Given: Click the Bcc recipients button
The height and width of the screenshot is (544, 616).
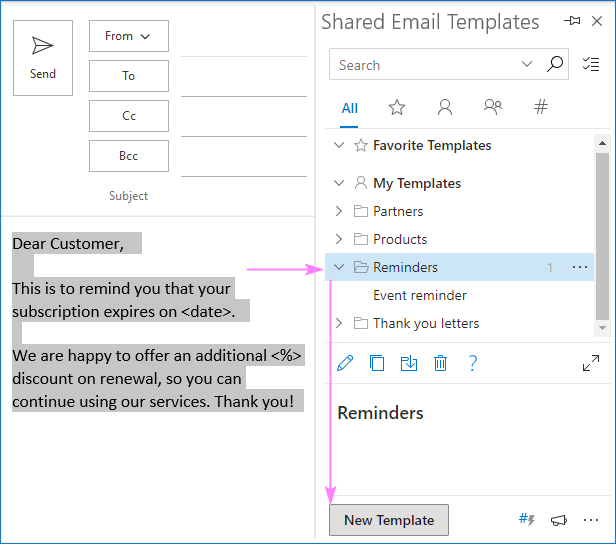Looking at the screenshot, I should (128, 156).
